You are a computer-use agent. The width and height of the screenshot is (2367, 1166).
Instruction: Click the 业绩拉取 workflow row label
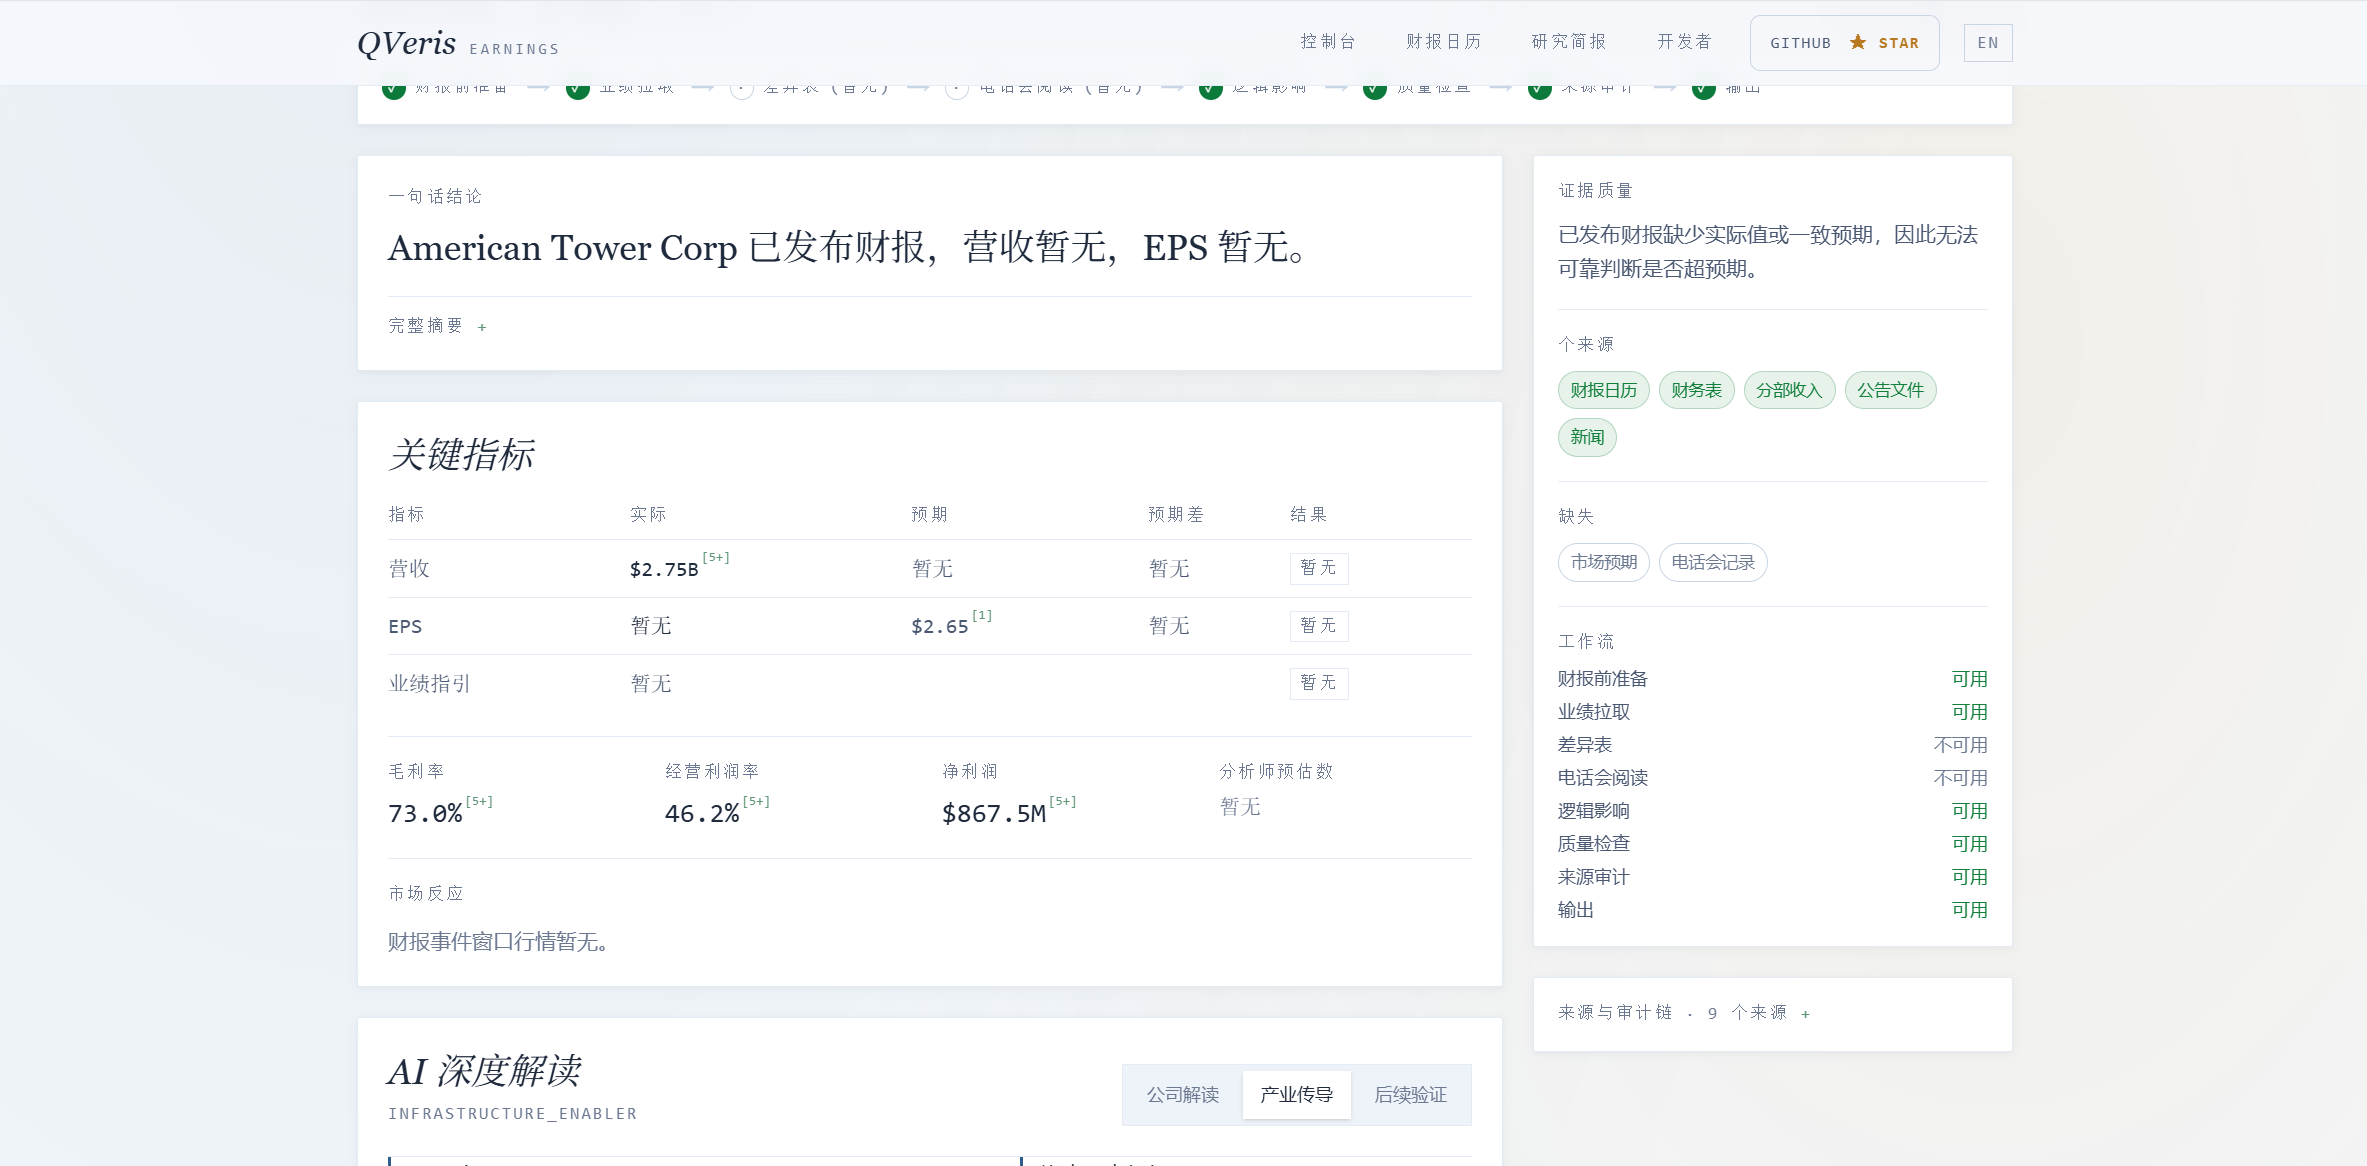(x=1594, y=712)
